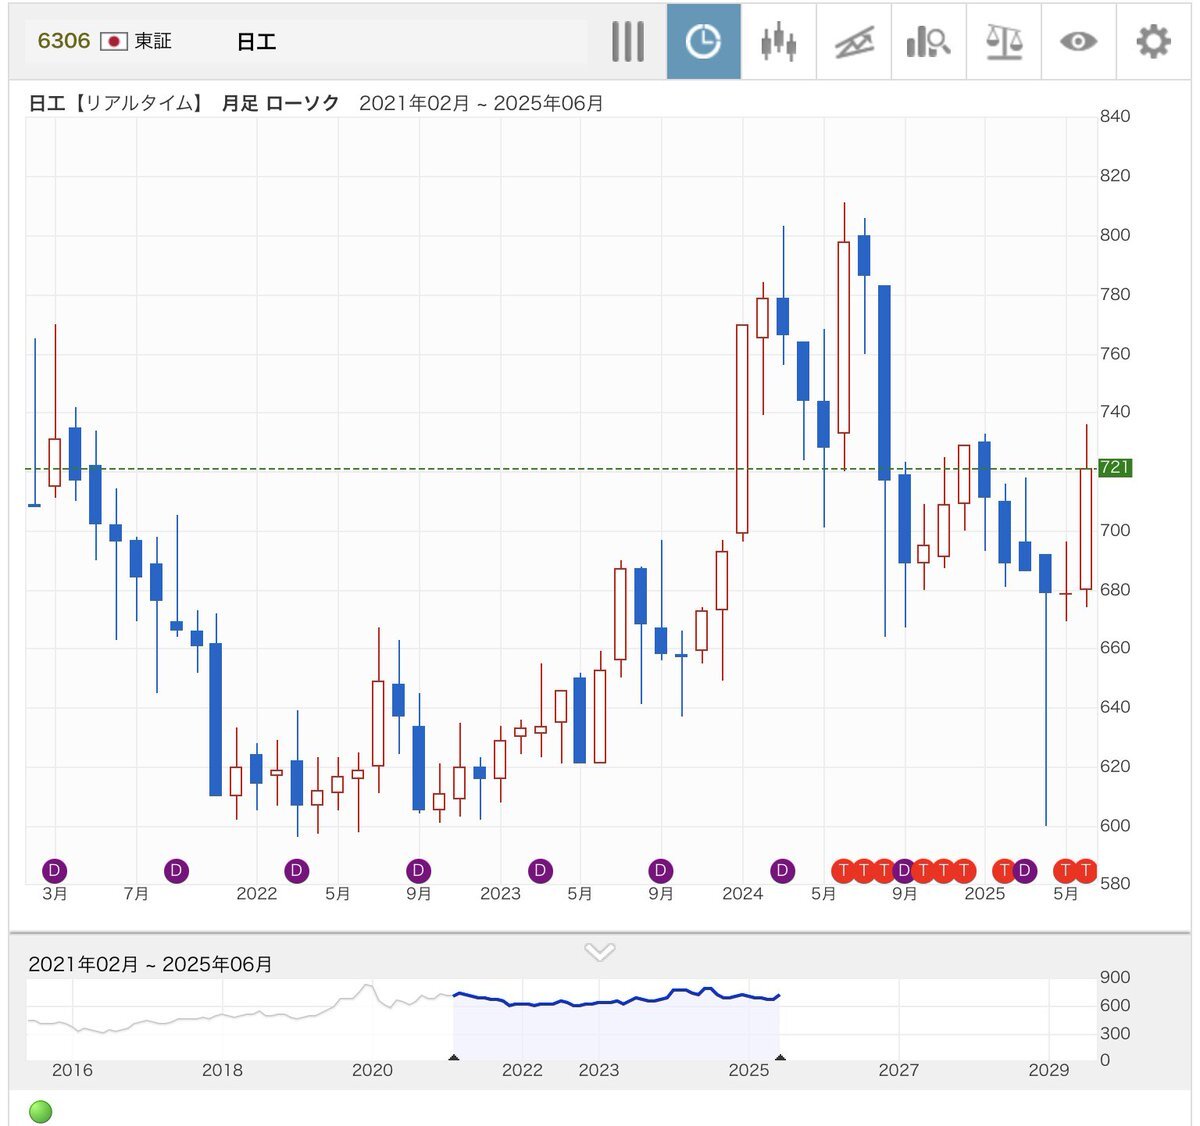Click the 2022 label on main chart axis

click(257, 894)
